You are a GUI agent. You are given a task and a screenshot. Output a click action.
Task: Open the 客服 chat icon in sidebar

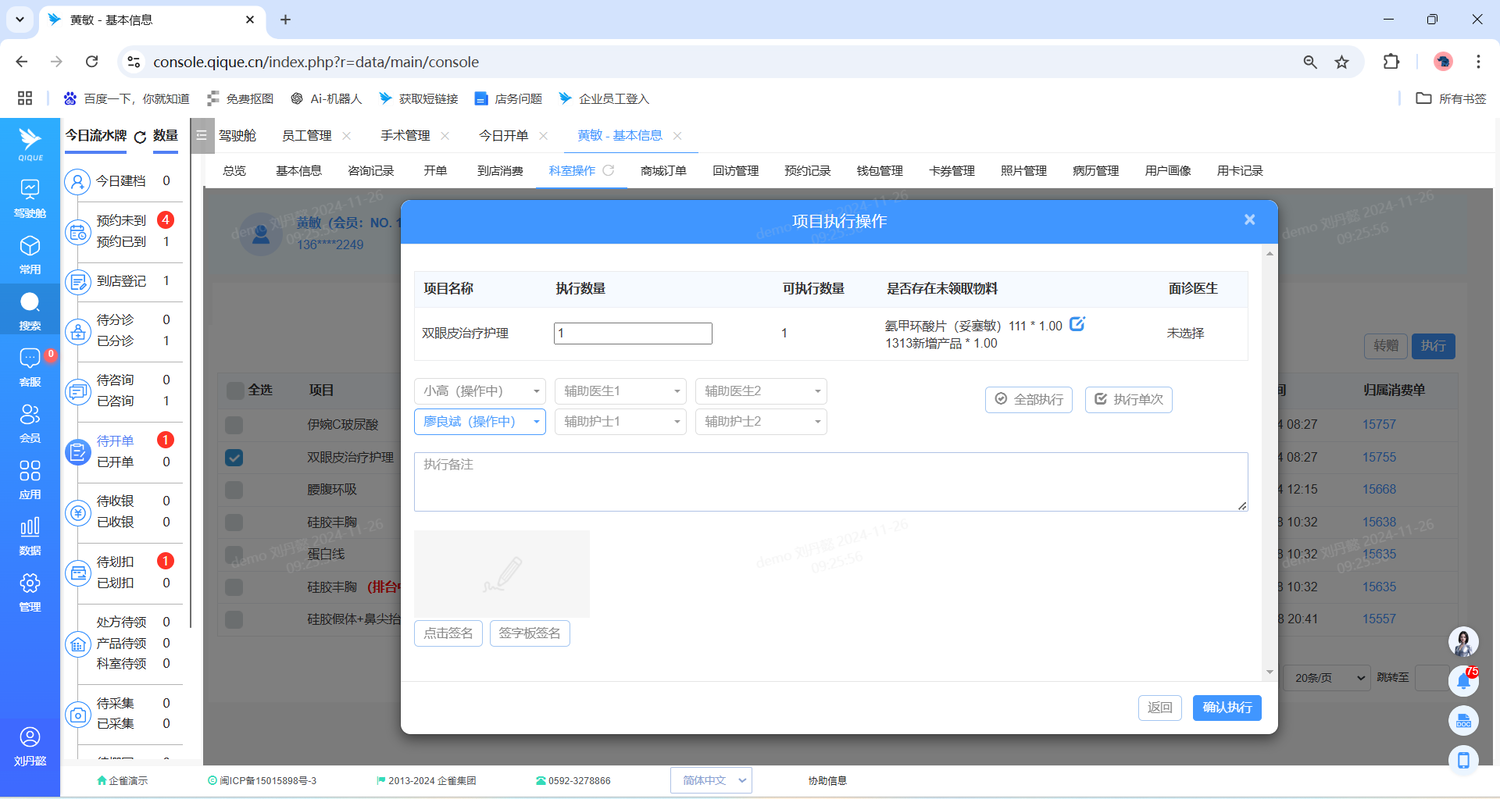click(30, 365)
